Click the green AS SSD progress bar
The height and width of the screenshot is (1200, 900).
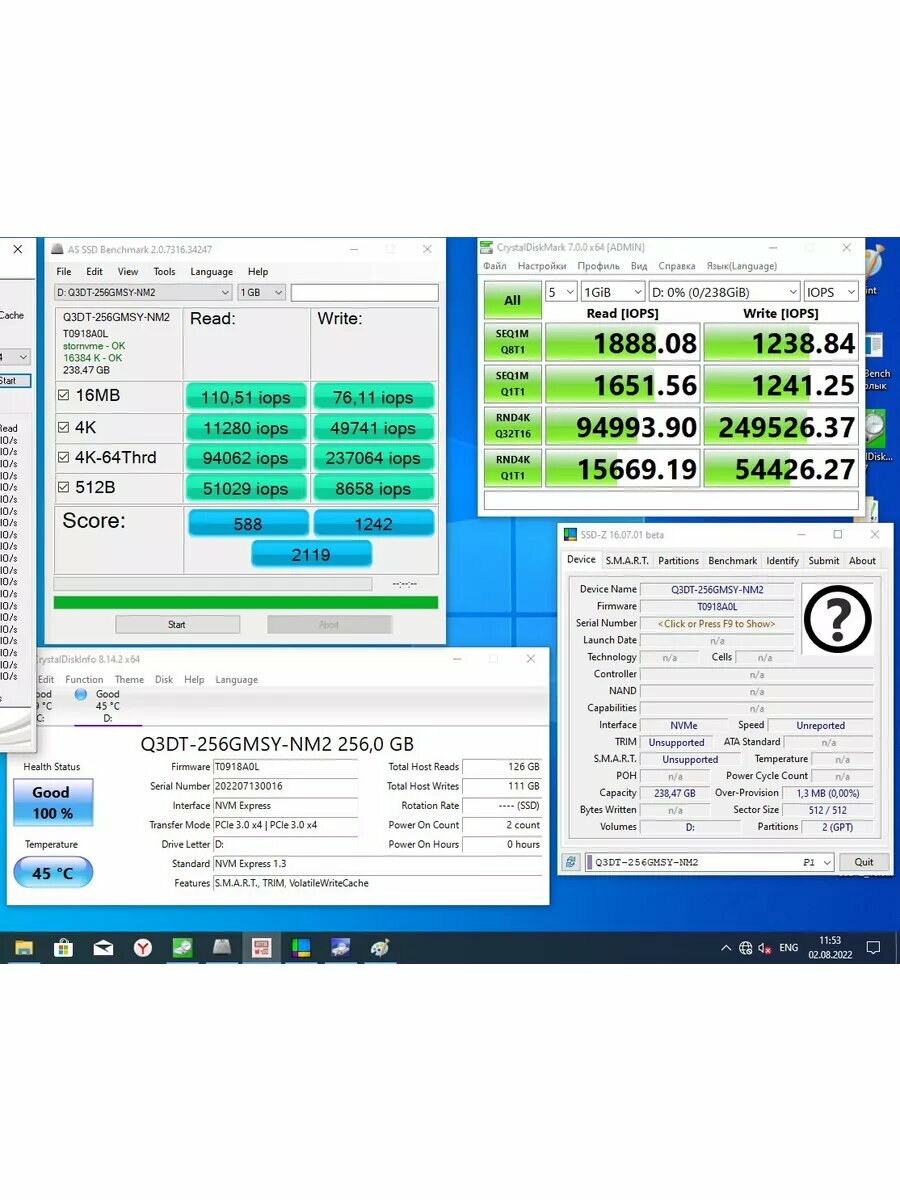click(245, 602)
